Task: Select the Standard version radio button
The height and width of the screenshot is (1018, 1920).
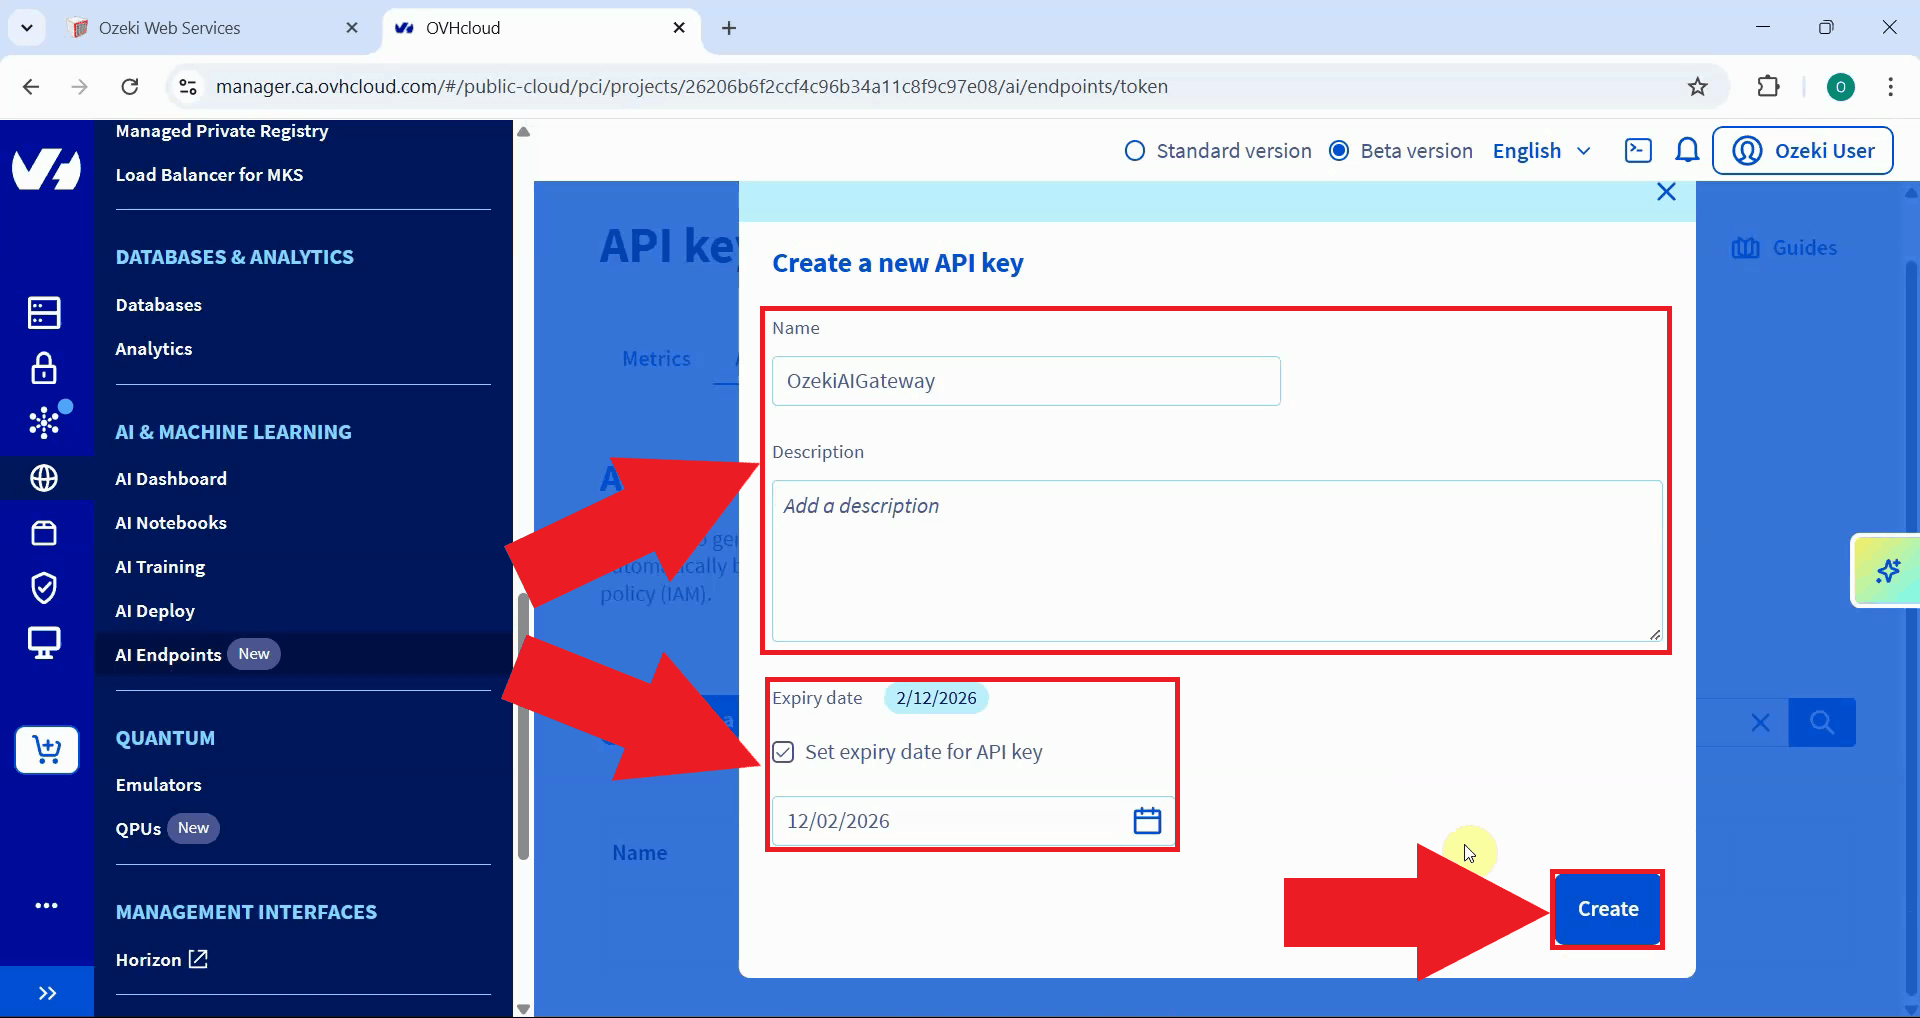Action: [x=1134, y=150]
